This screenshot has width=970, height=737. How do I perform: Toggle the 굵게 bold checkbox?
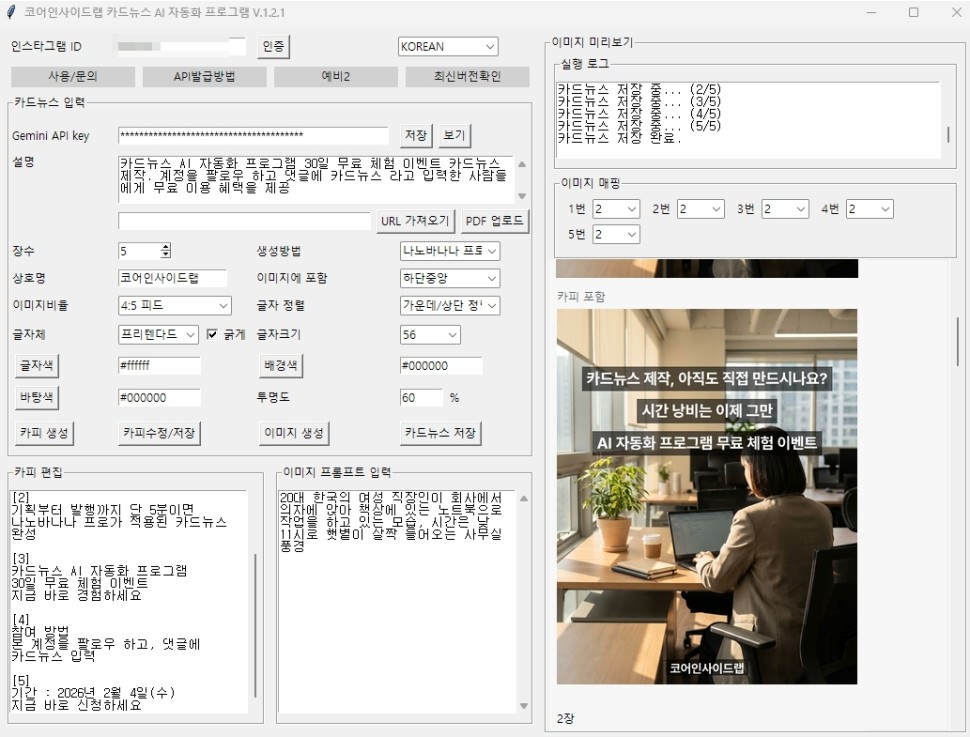click(x=212, y=334)
